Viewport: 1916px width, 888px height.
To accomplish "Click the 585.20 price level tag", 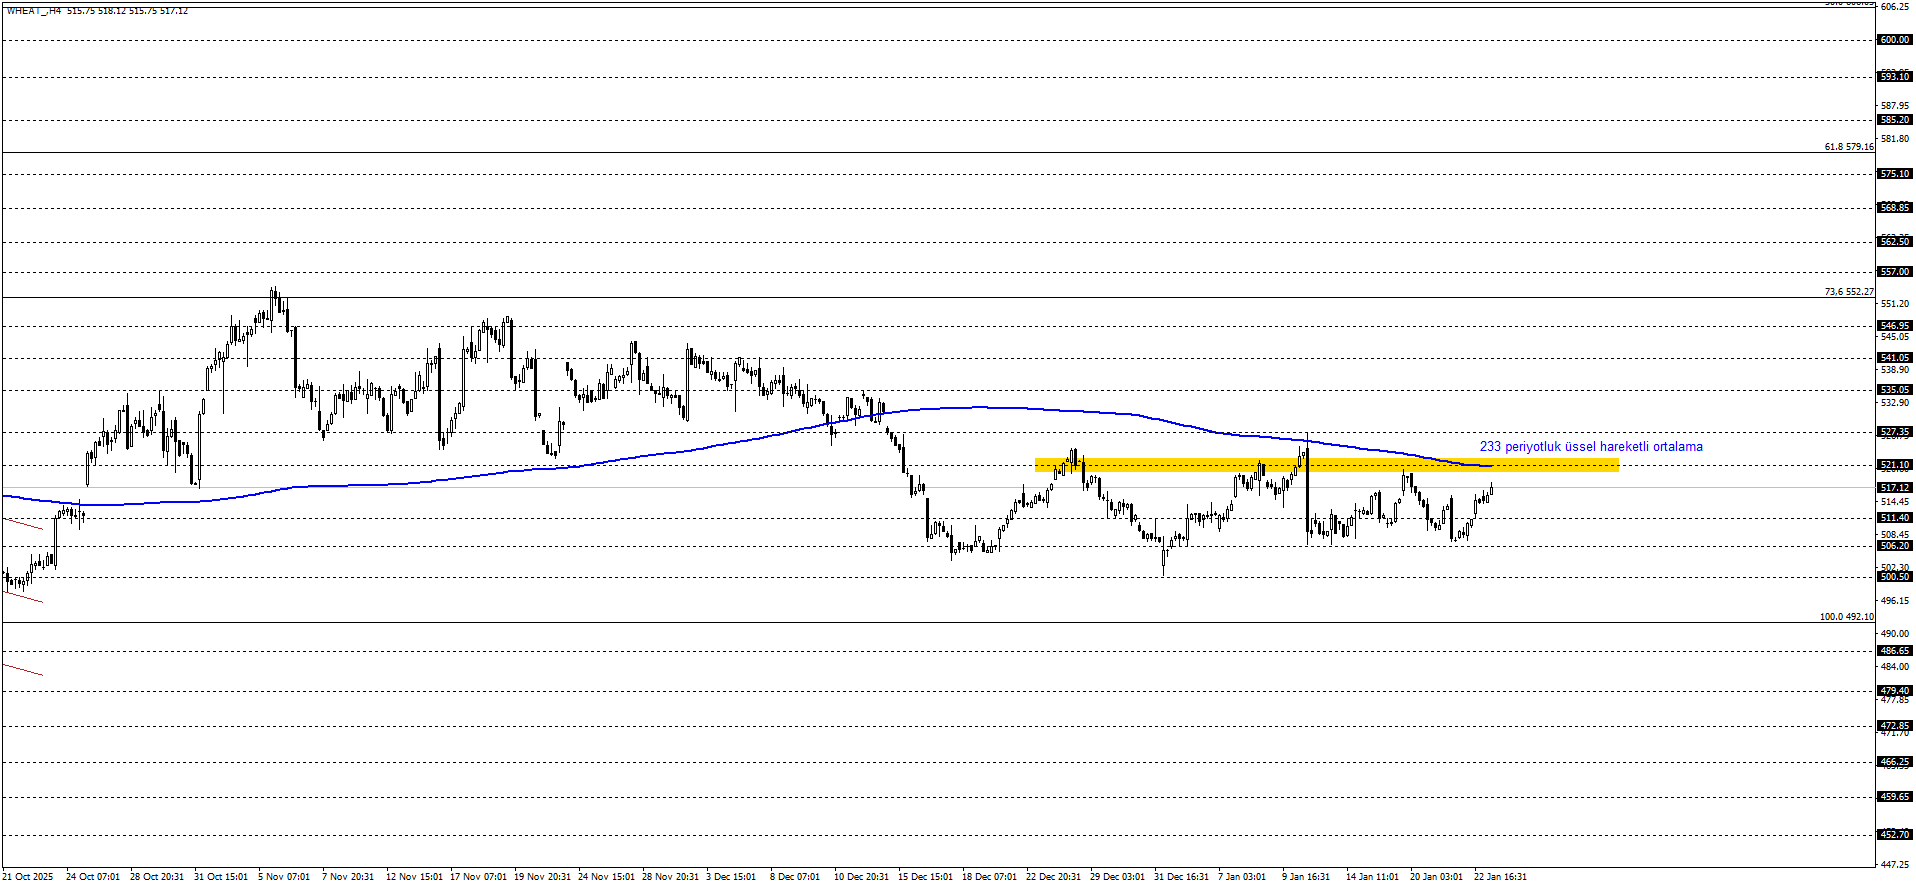I will pyautogui.click(x=1894, y=120).
